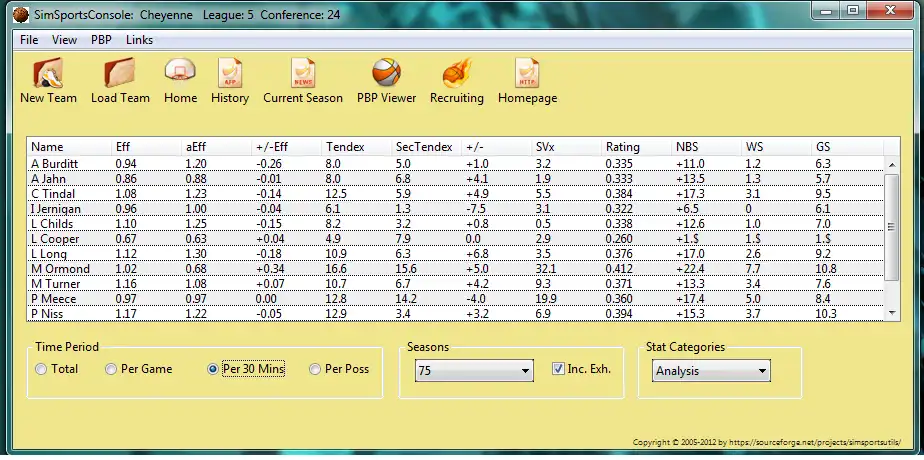
Task: Select the L Cooper row
Action: (456, 239)
